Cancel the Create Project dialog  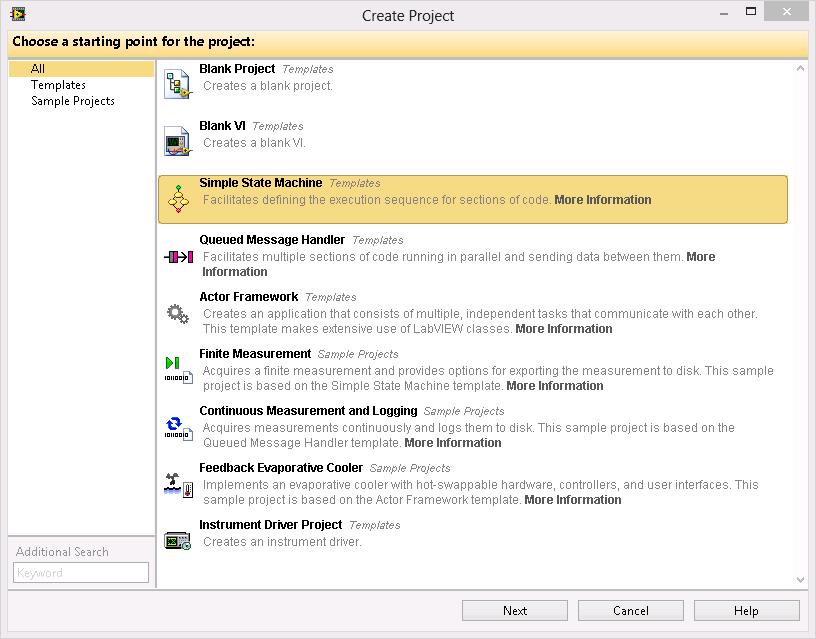coord(631,610)
